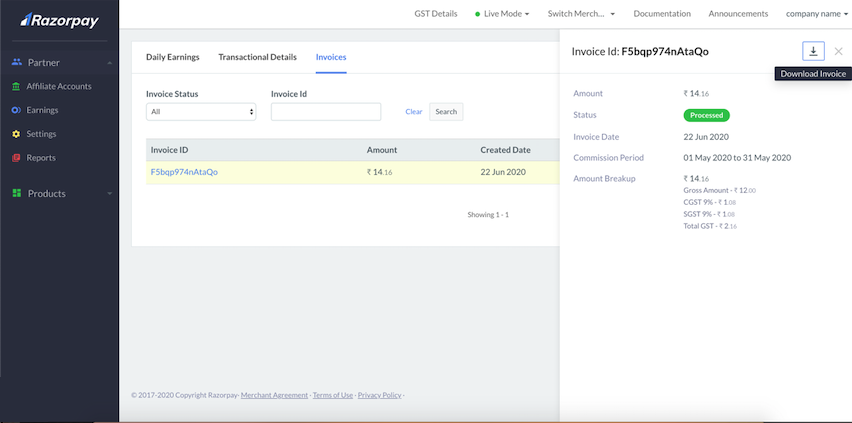The height and width of the screenshot is (423, 852).
Task: Open GST Details in top bar
Action: pos(435,14)
